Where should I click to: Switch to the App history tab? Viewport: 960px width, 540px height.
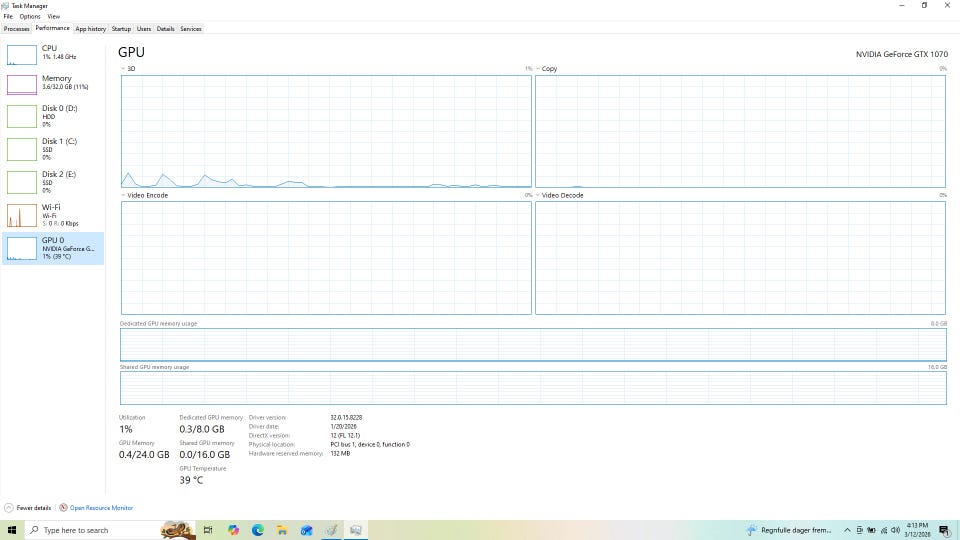[x=91, y=29]
